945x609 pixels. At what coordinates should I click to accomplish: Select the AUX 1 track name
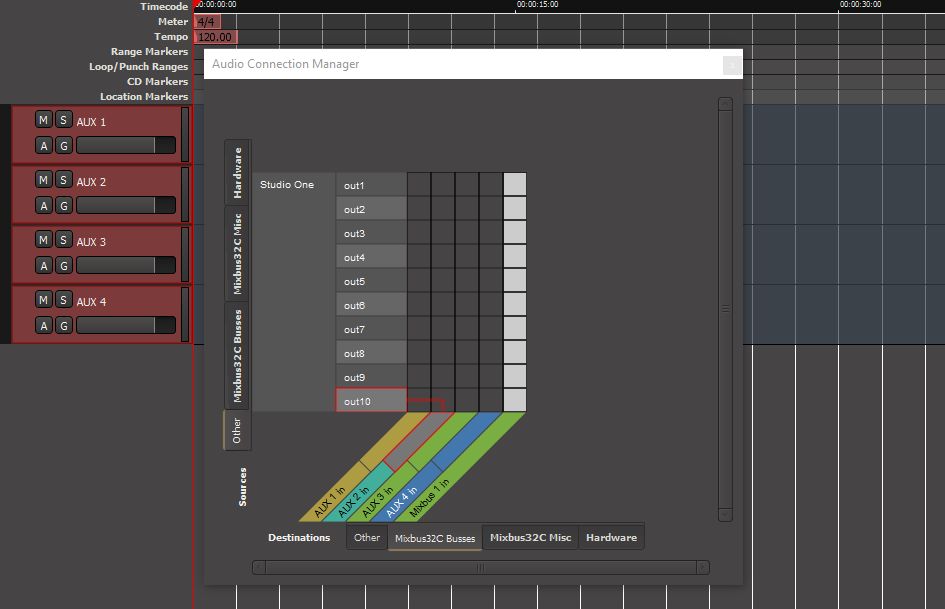(91, 122)
